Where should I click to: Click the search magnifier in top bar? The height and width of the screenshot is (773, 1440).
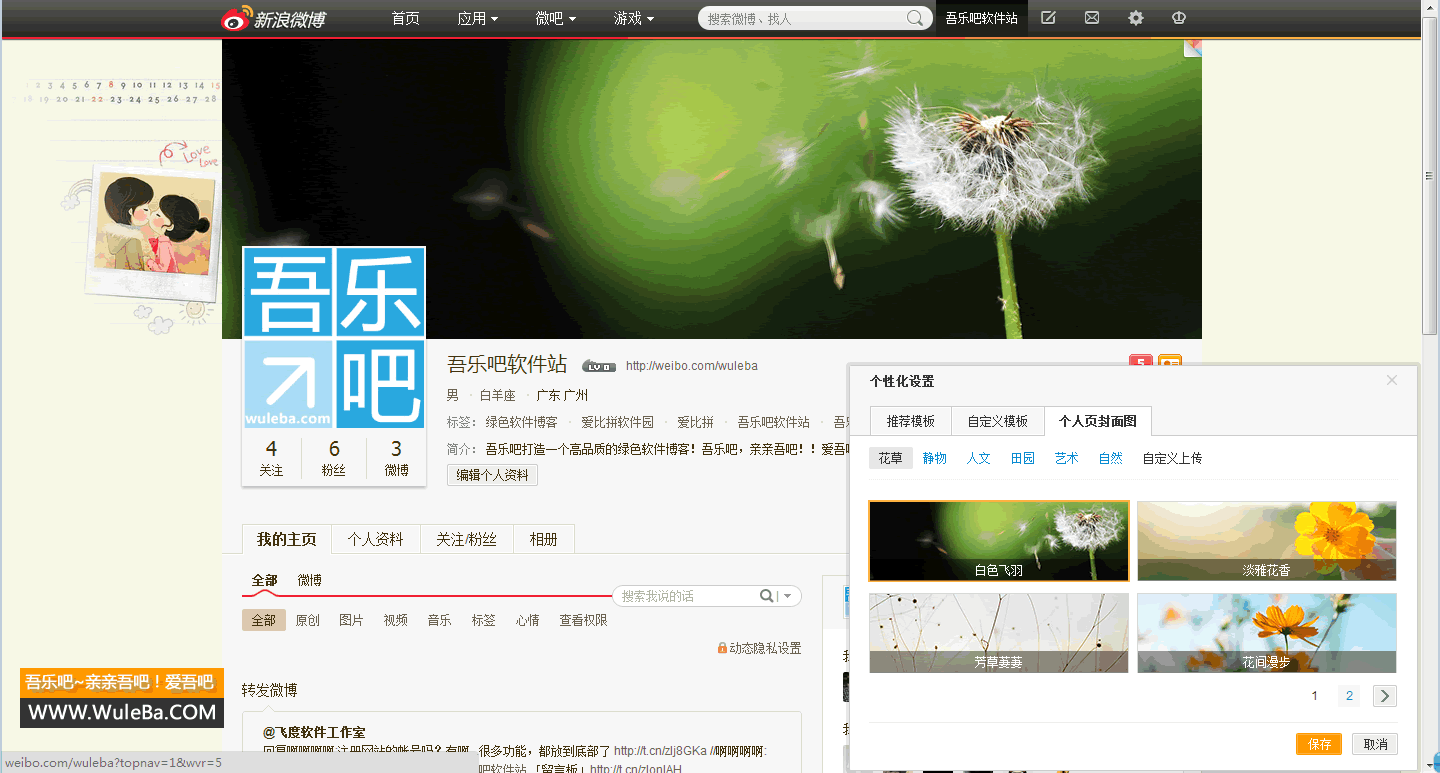pyautogui.click(x=915, y=18)
